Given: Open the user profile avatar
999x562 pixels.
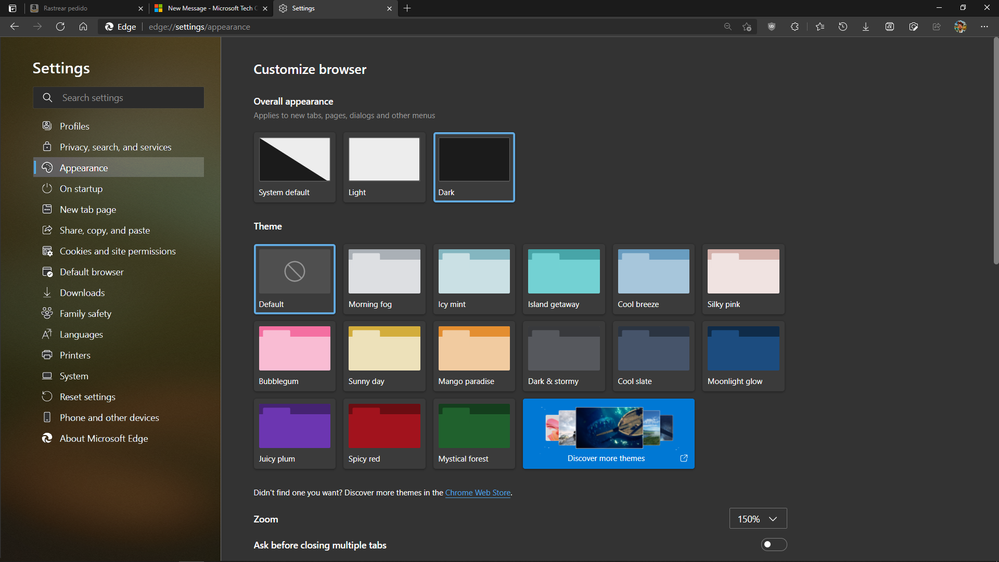Looking at the screenshot, I should tap(960, 27).
